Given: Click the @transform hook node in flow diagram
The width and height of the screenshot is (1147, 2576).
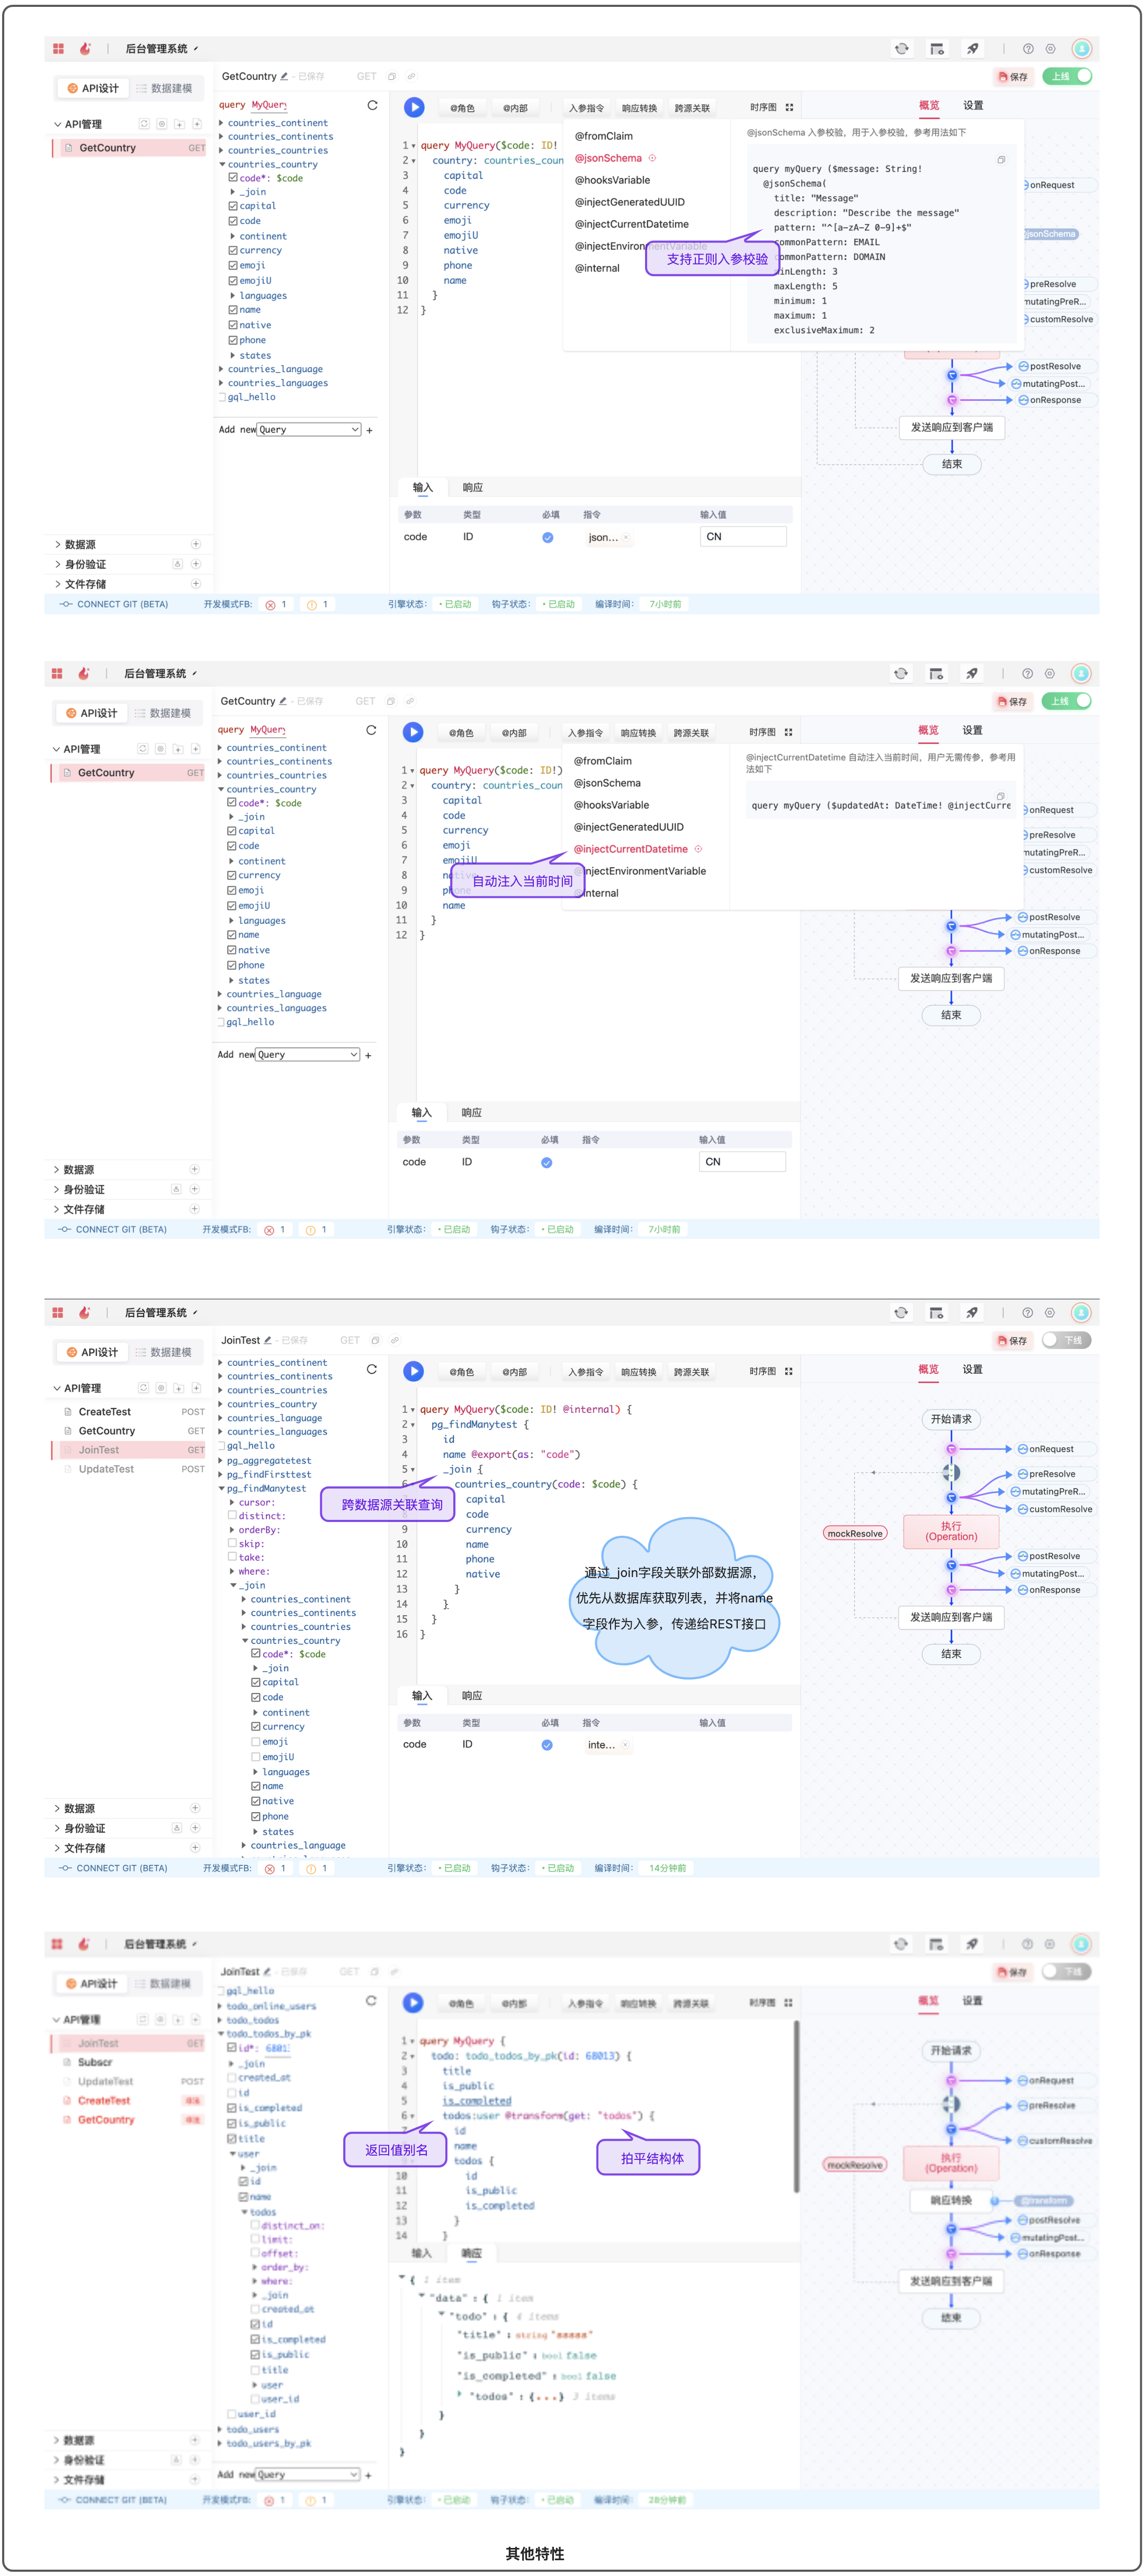Looking at the screenshot, I should click(x=1045, y=2201).
